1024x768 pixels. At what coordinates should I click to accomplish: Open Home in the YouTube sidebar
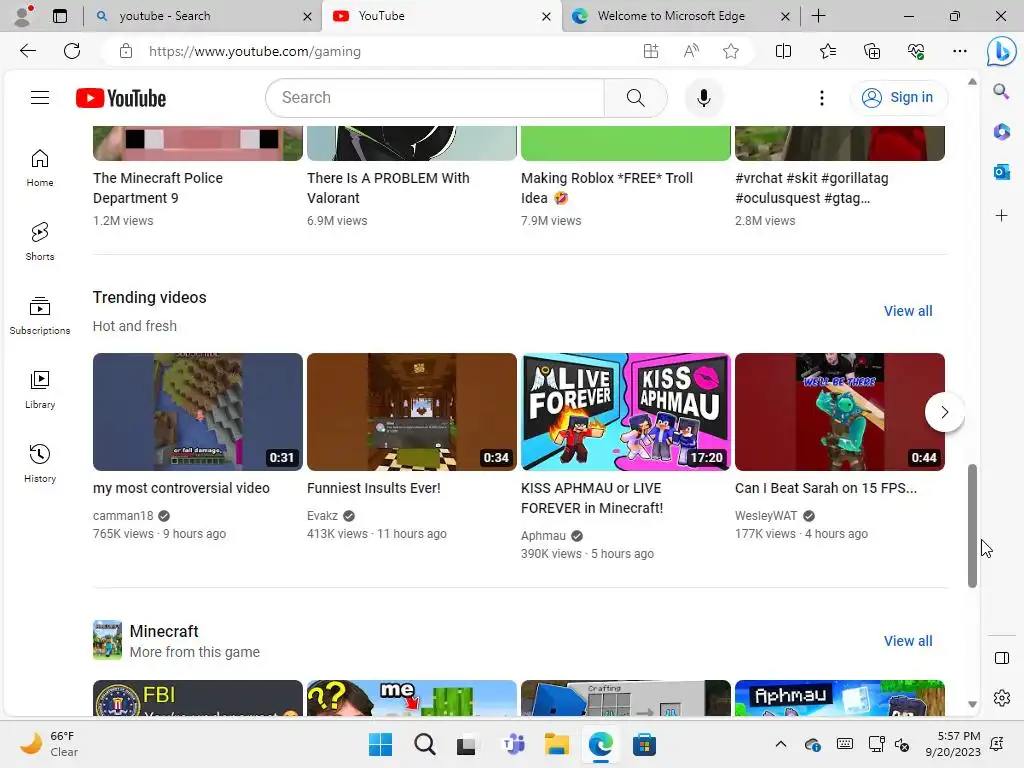pos(40,168)
